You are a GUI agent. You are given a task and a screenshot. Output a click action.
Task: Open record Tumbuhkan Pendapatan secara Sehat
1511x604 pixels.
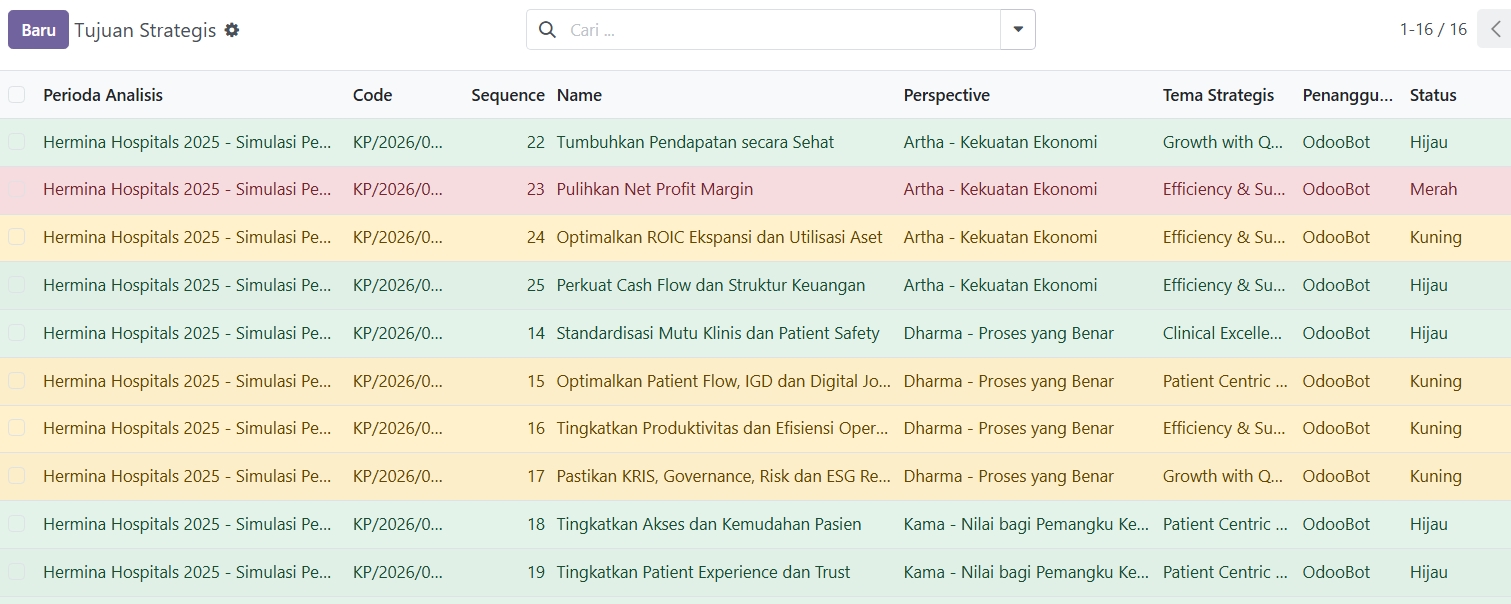(x=695, y=142)
